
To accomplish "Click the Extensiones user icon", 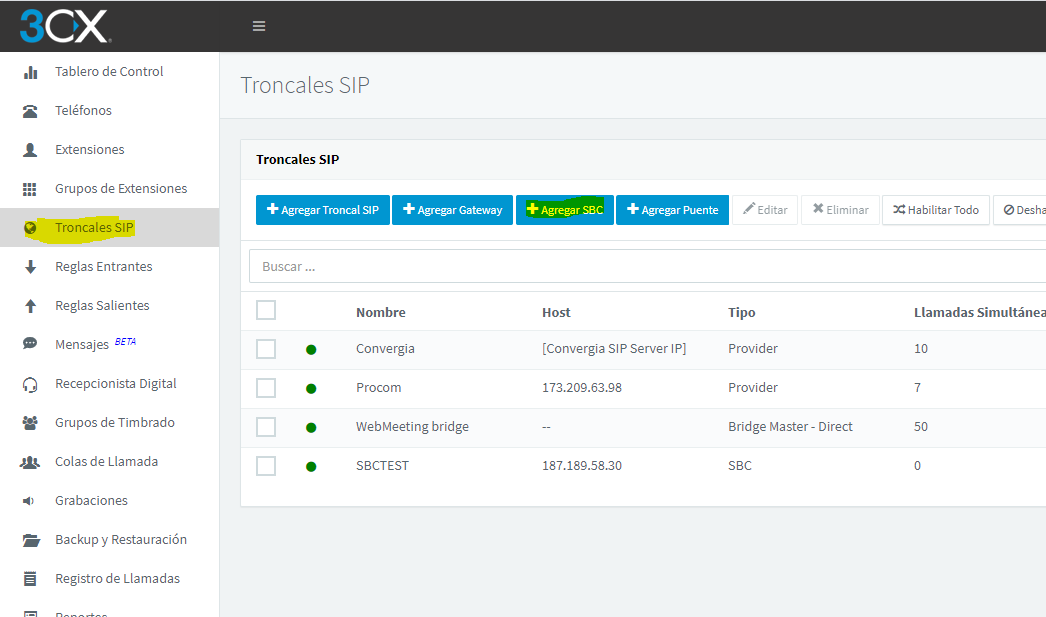I will (x=30, y=150).
